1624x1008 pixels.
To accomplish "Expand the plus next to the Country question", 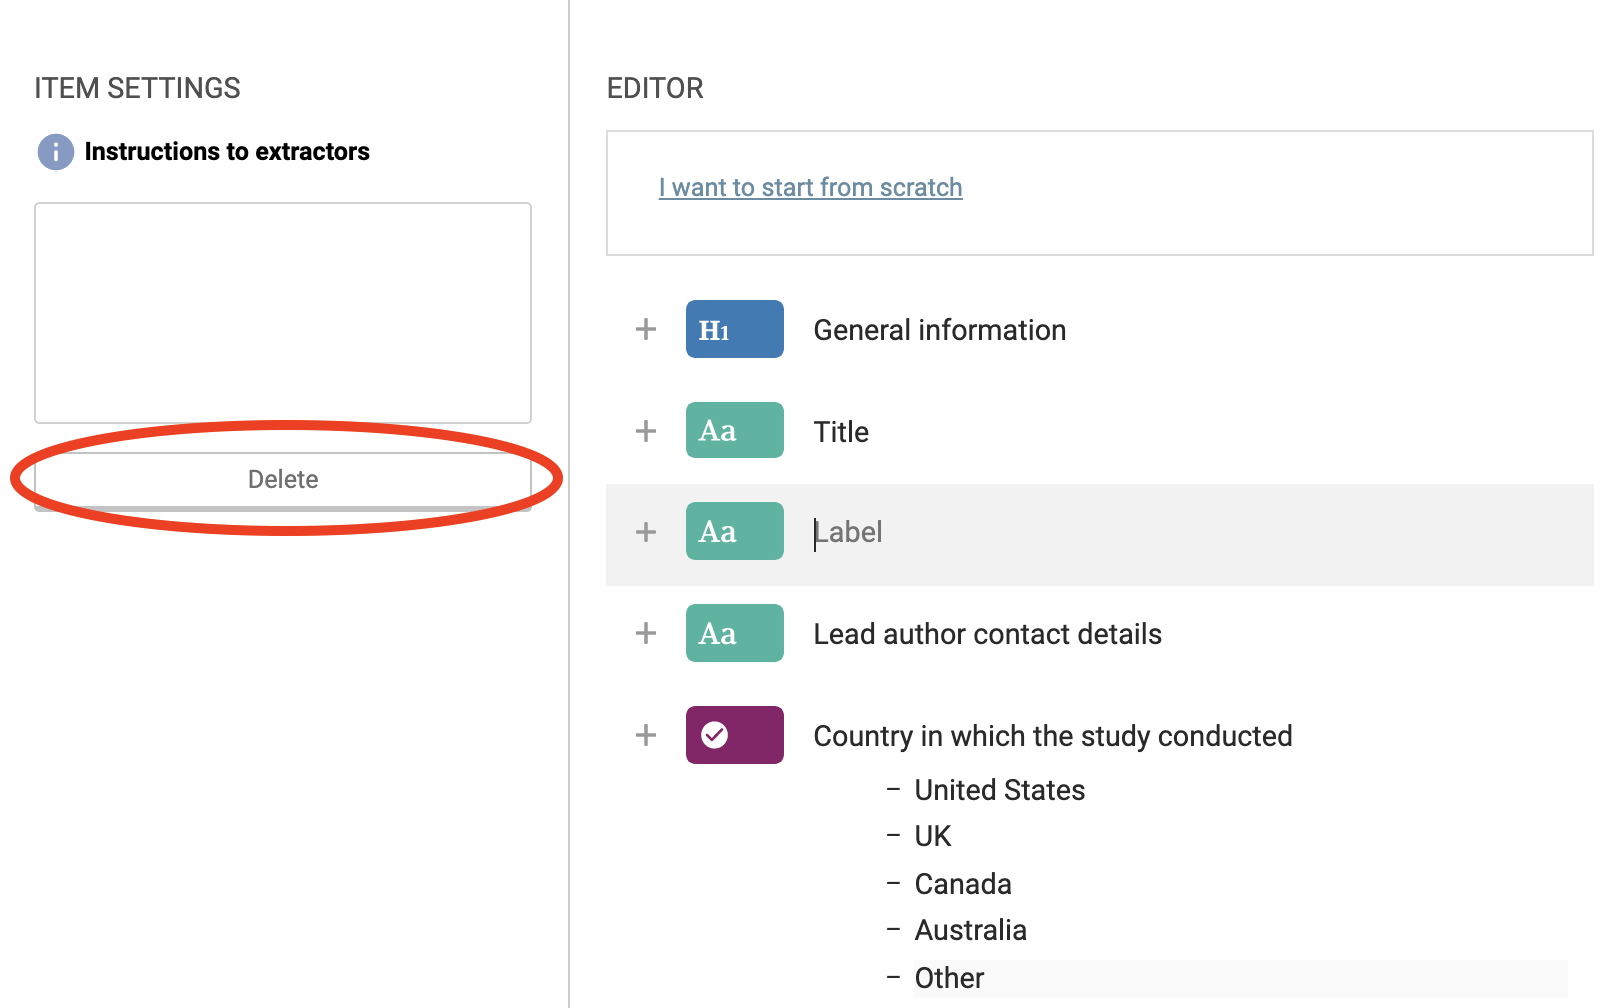I will point(646,735).
